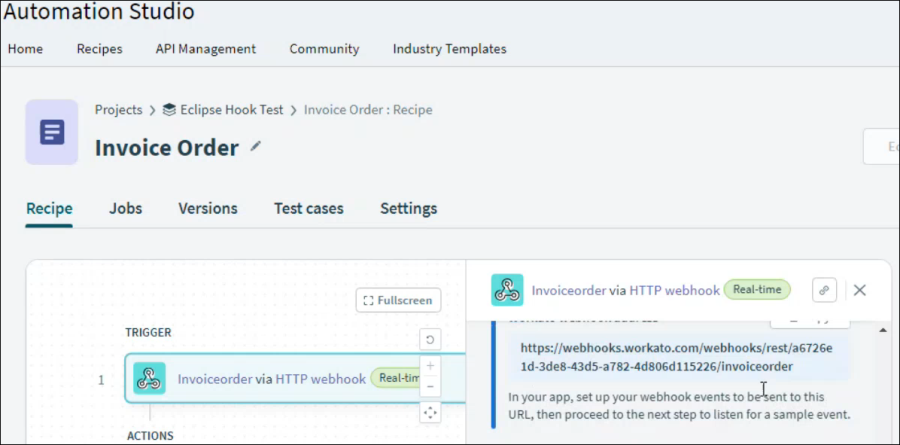Click the Projects breadcrumb link
Image resolution: width=900 pixels, height=445 pixels.
pyautogui.click(x=118, y=110)
